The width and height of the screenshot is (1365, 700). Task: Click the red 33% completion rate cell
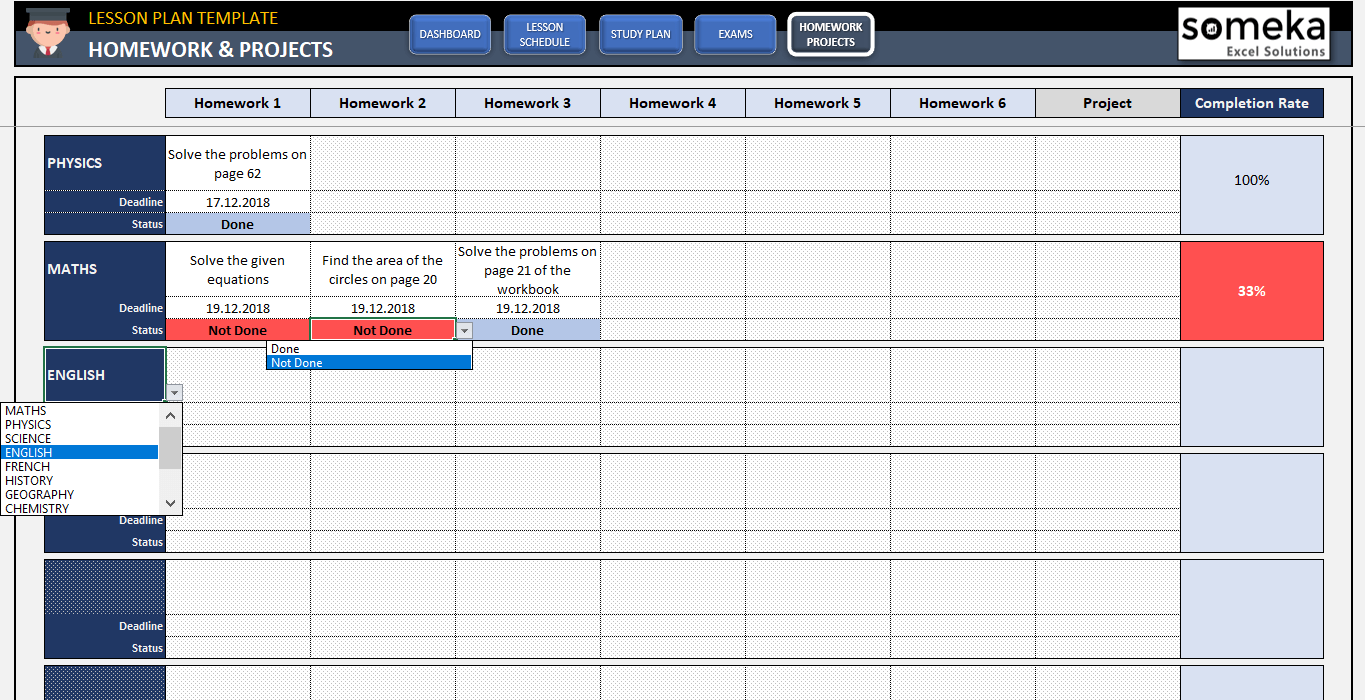1251,290
